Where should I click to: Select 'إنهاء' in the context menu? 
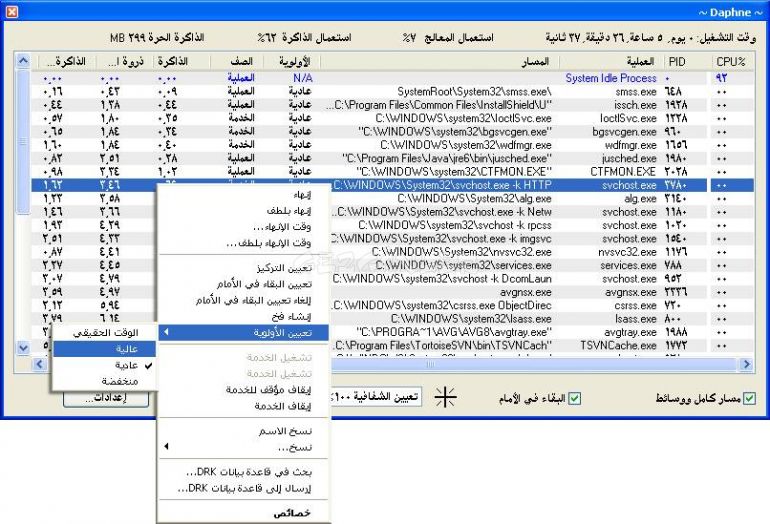point(244,195)
